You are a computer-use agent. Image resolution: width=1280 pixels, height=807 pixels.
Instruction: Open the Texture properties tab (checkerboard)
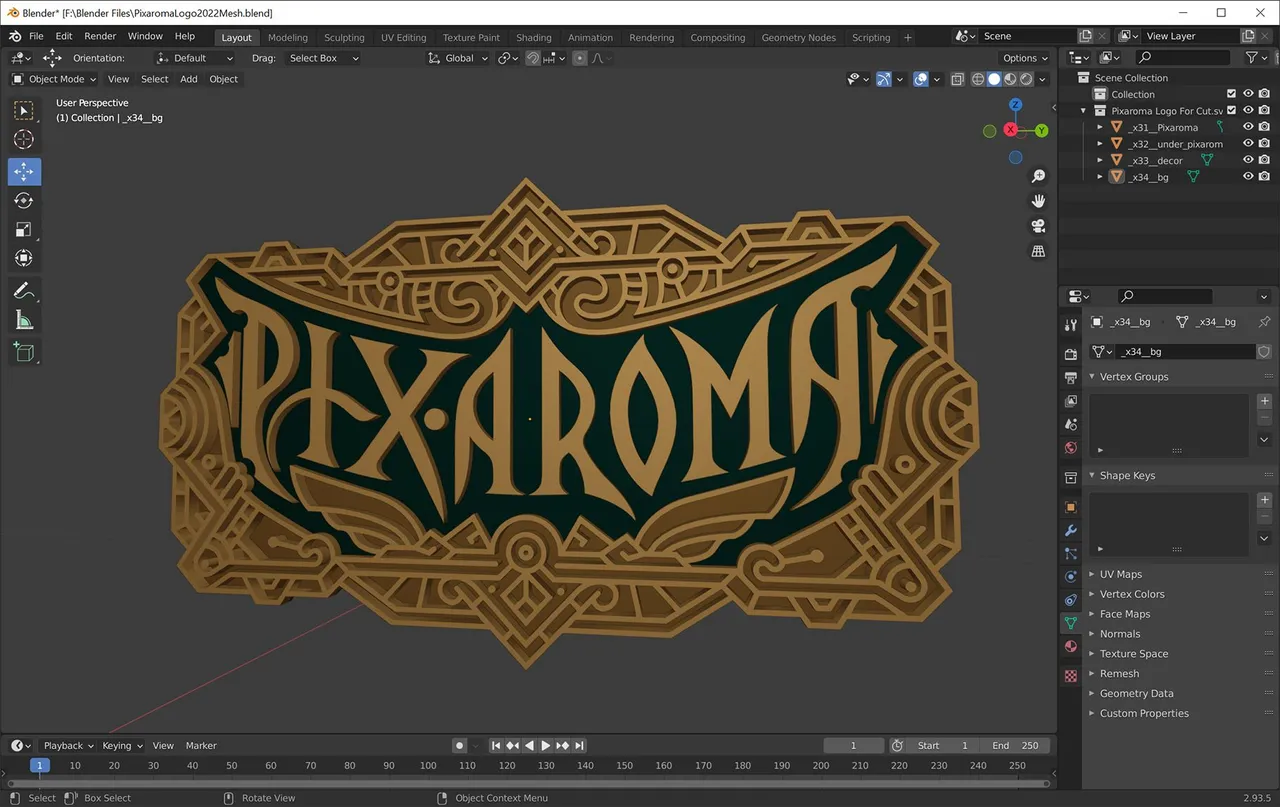pos(1071,676)
